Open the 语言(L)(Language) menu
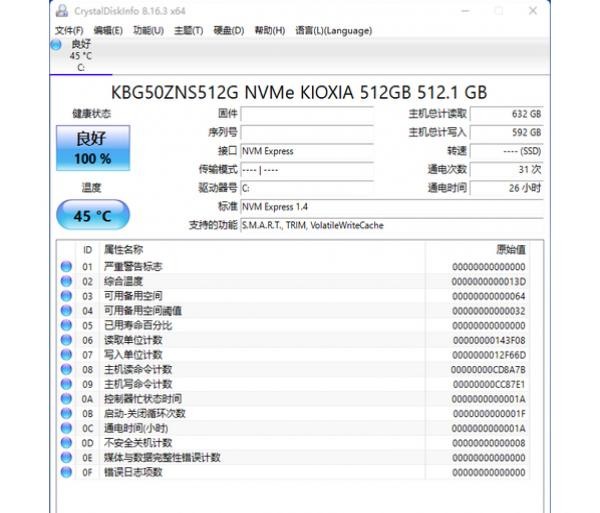Screen dimensions: 600x513 coord(333,31)
